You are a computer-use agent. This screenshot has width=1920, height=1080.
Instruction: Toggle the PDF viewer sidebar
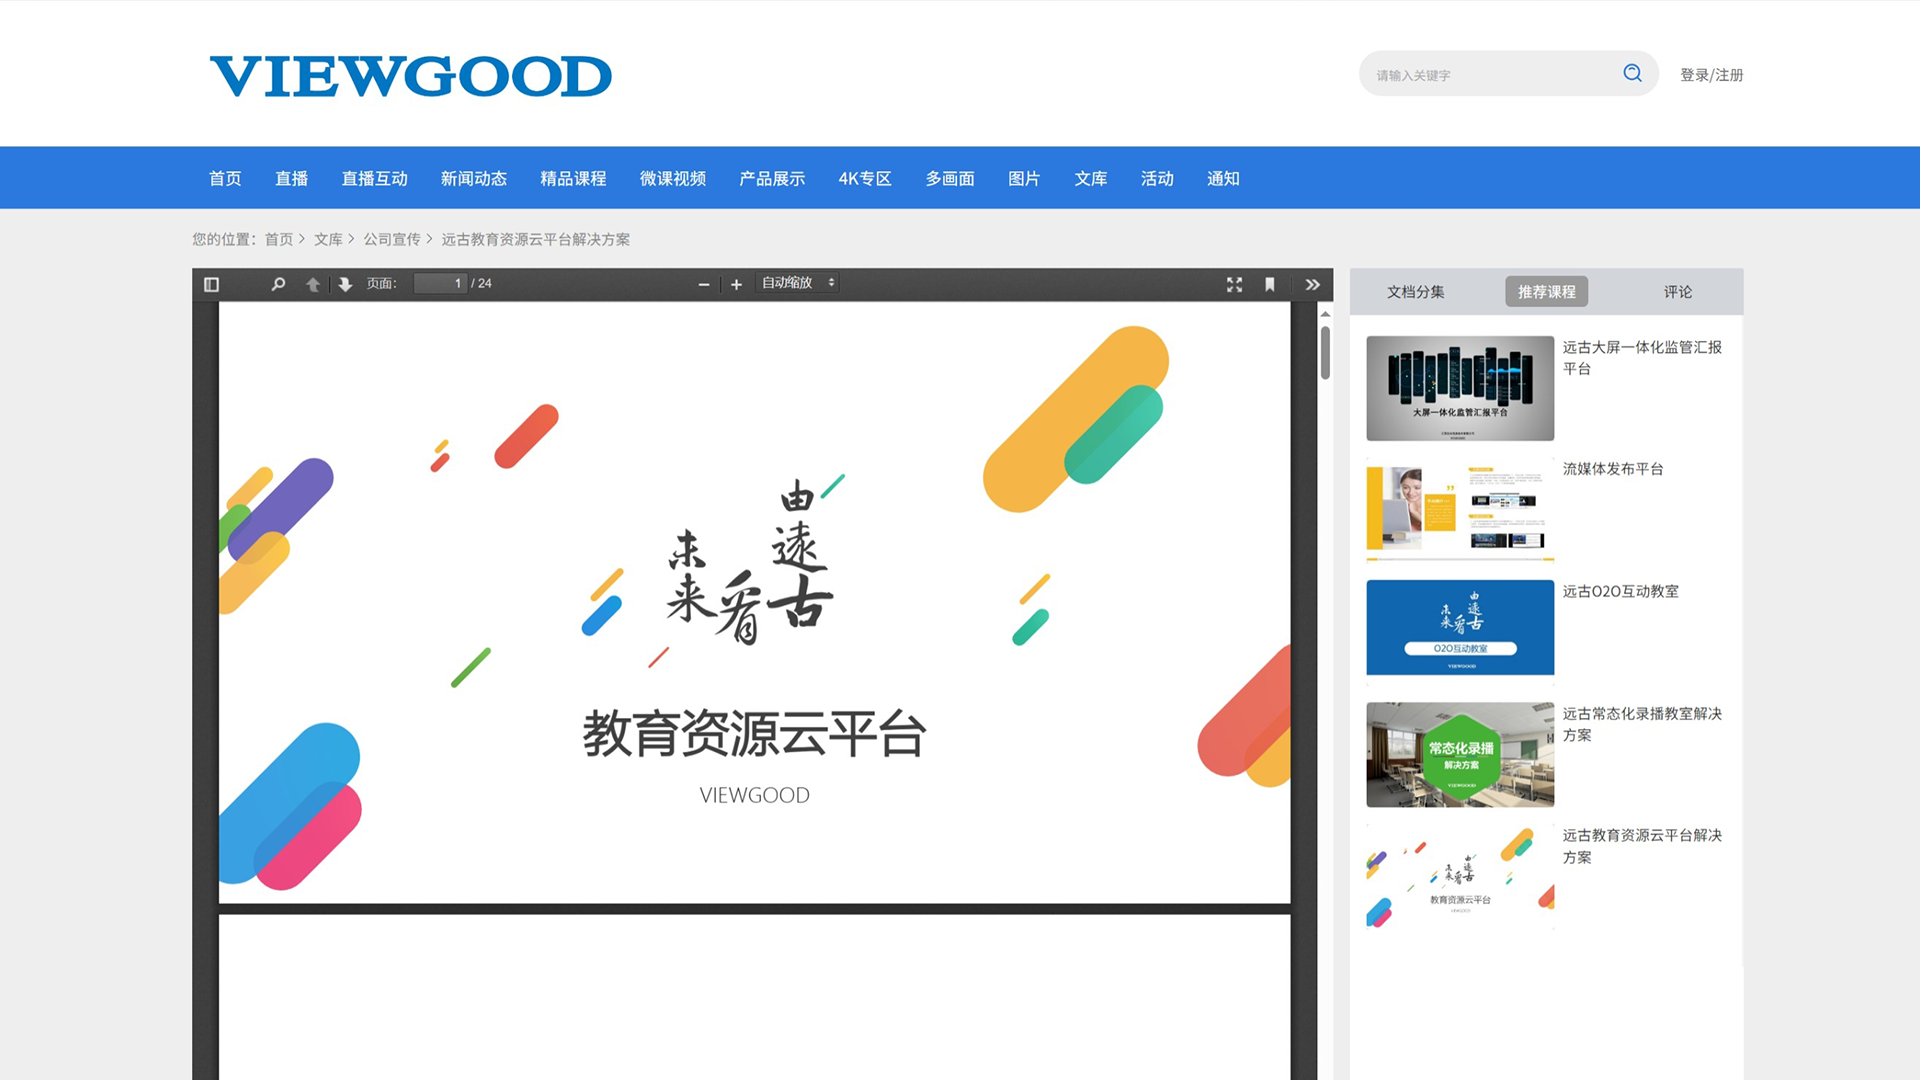(211, 284)
